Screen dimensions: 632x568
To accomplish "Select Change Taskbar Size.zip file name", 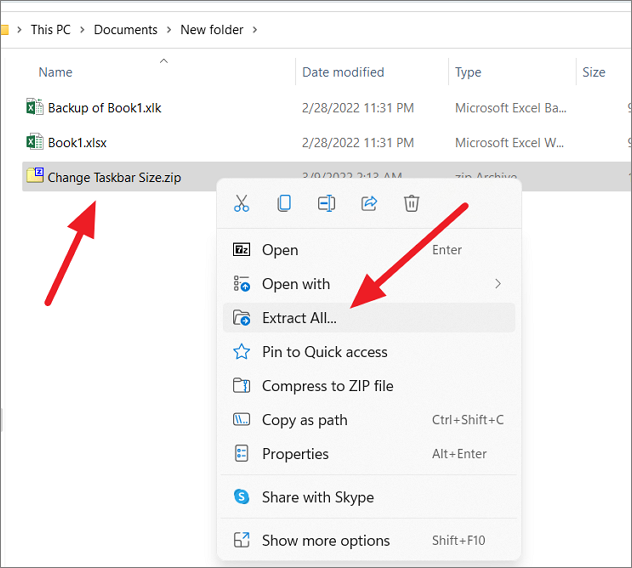I will (x=114, y=177).
